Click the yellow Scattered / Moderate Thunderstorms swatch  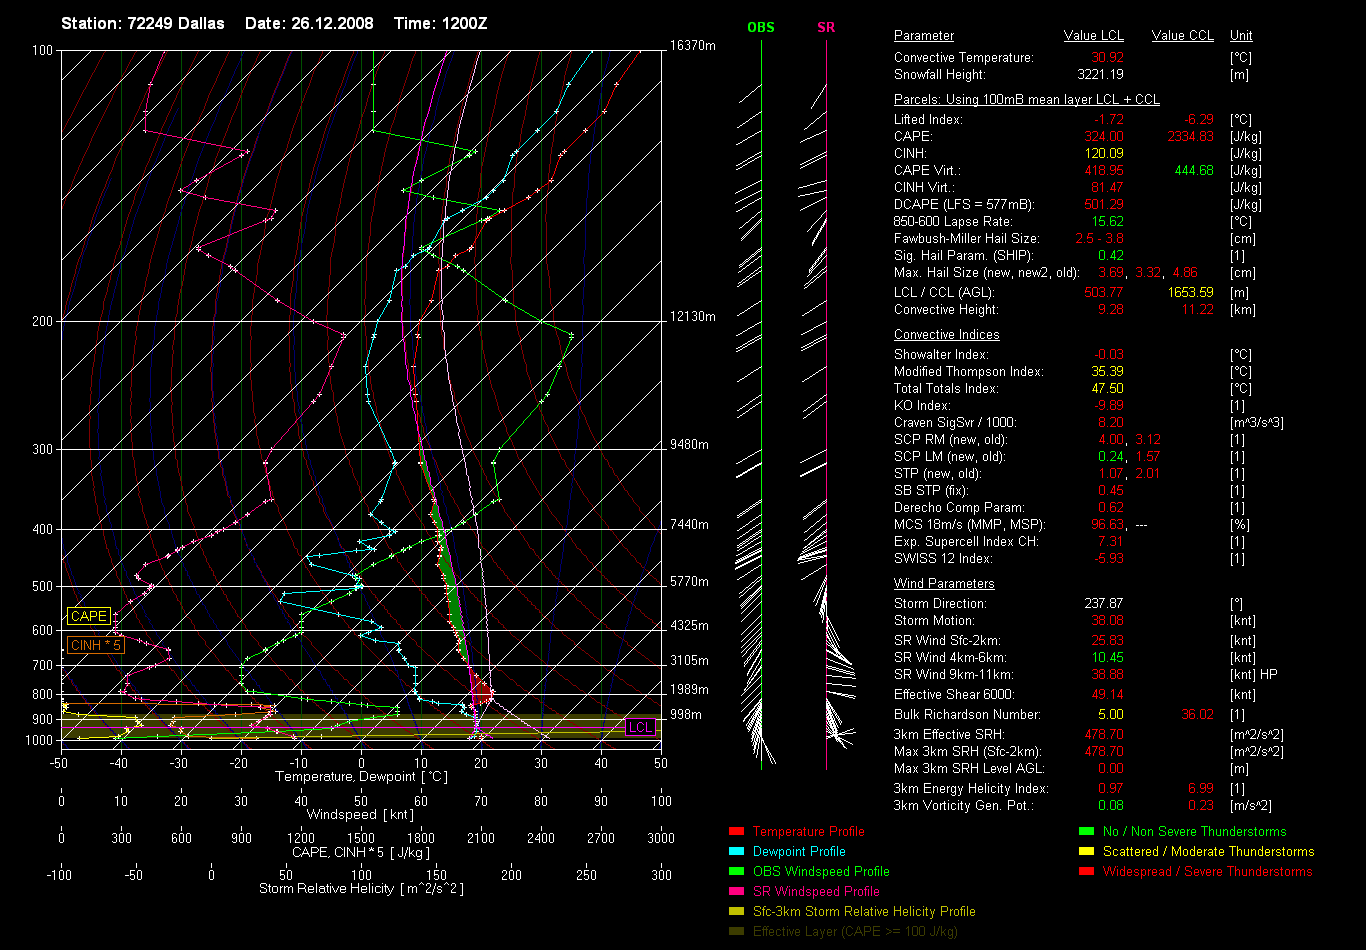coord(1086,852)
